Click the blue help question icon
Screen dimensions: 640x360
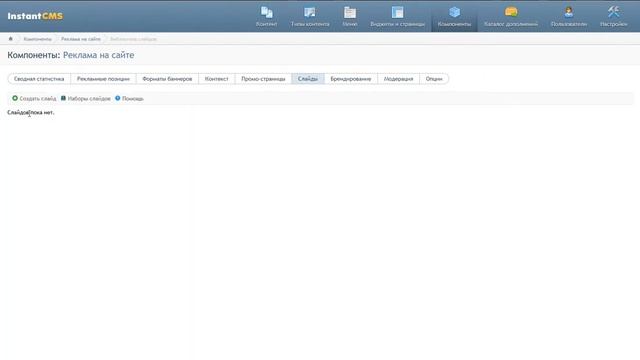click(118, 98)
